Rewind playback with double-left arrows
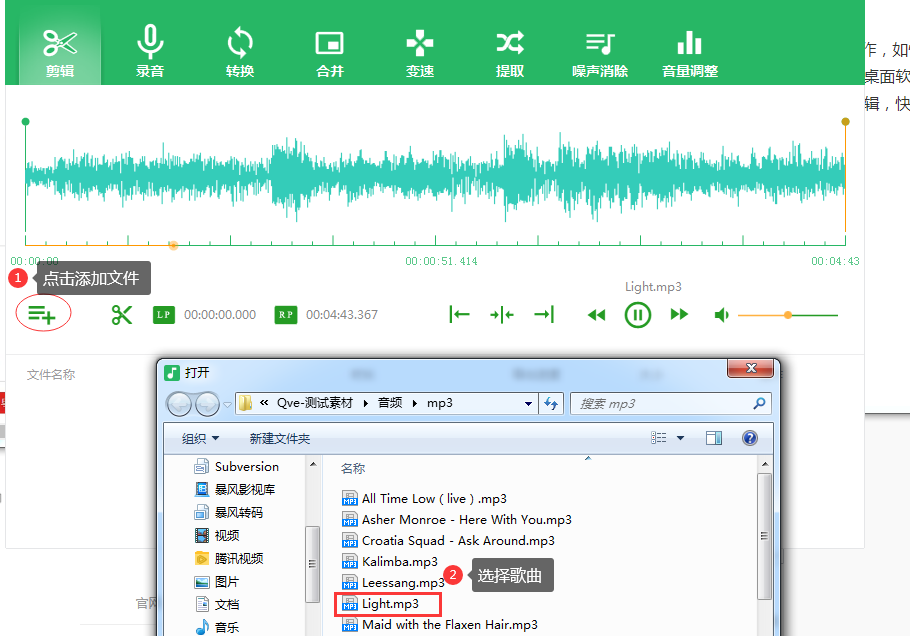Viewport: 910px width, 636px height. tap(597, 315)
